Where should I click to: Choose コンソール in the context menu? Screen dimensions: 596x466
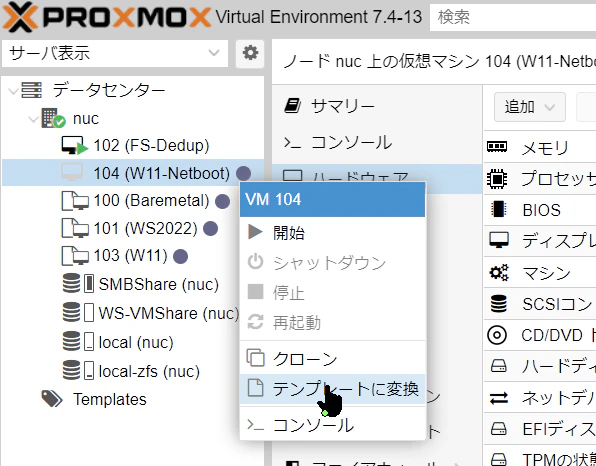pyautogui.click(x=333, y=425)
